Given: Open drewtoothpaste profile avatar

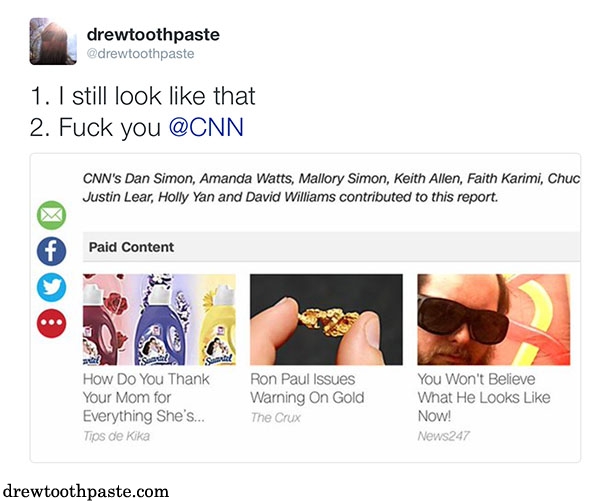Looking at the screenshot, I should click(53, 41).
